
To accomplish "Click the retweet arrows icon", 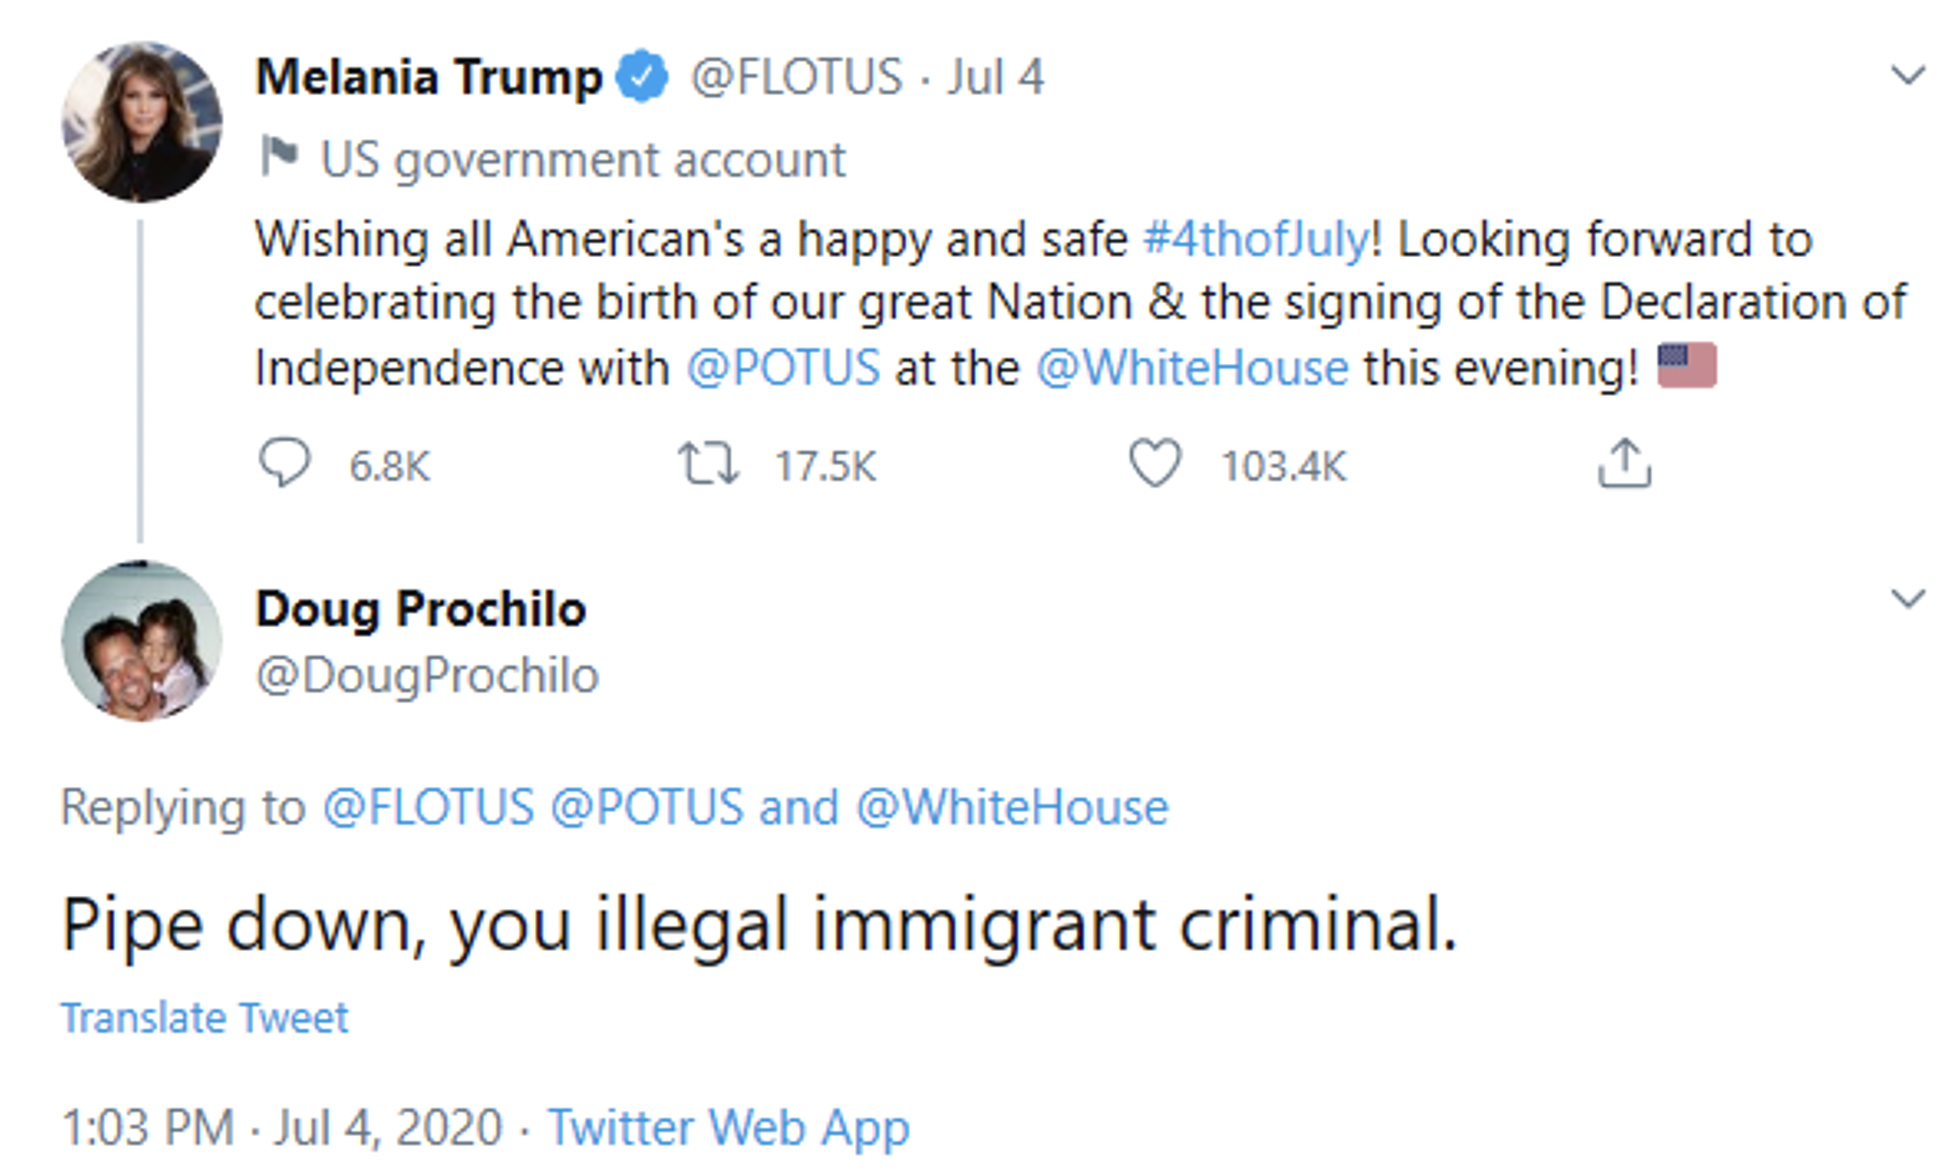I will pos(708,464).
